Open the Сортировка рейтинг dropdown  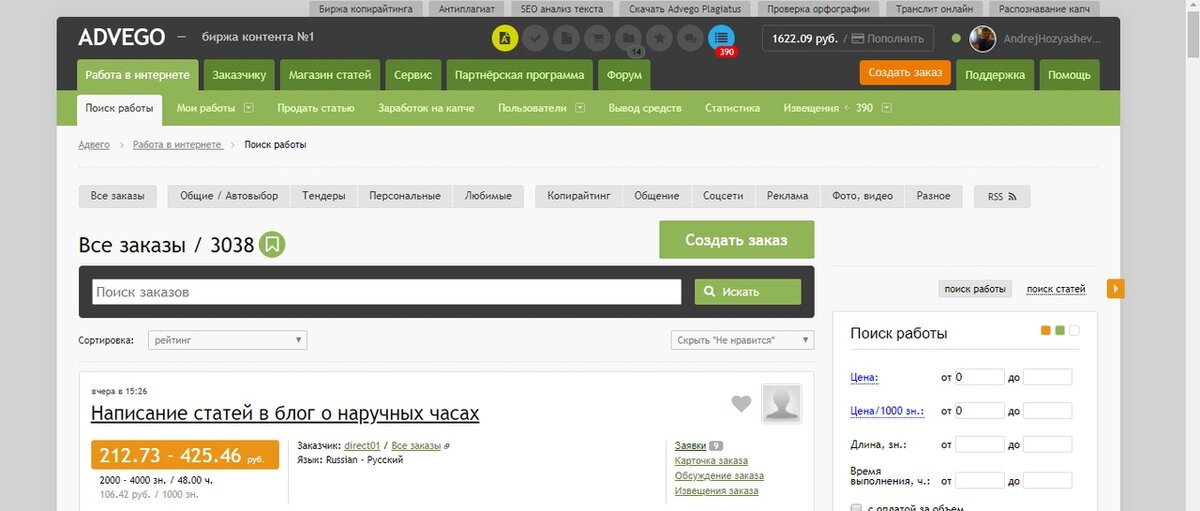click(x=227, y=340)
